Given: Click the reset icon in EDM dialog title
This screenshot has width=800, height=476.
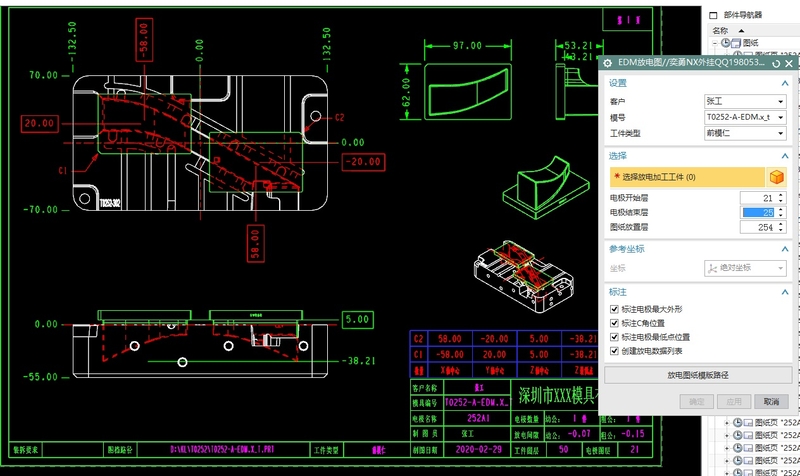Looking at the screenshot, I should [x=776, y=63].
